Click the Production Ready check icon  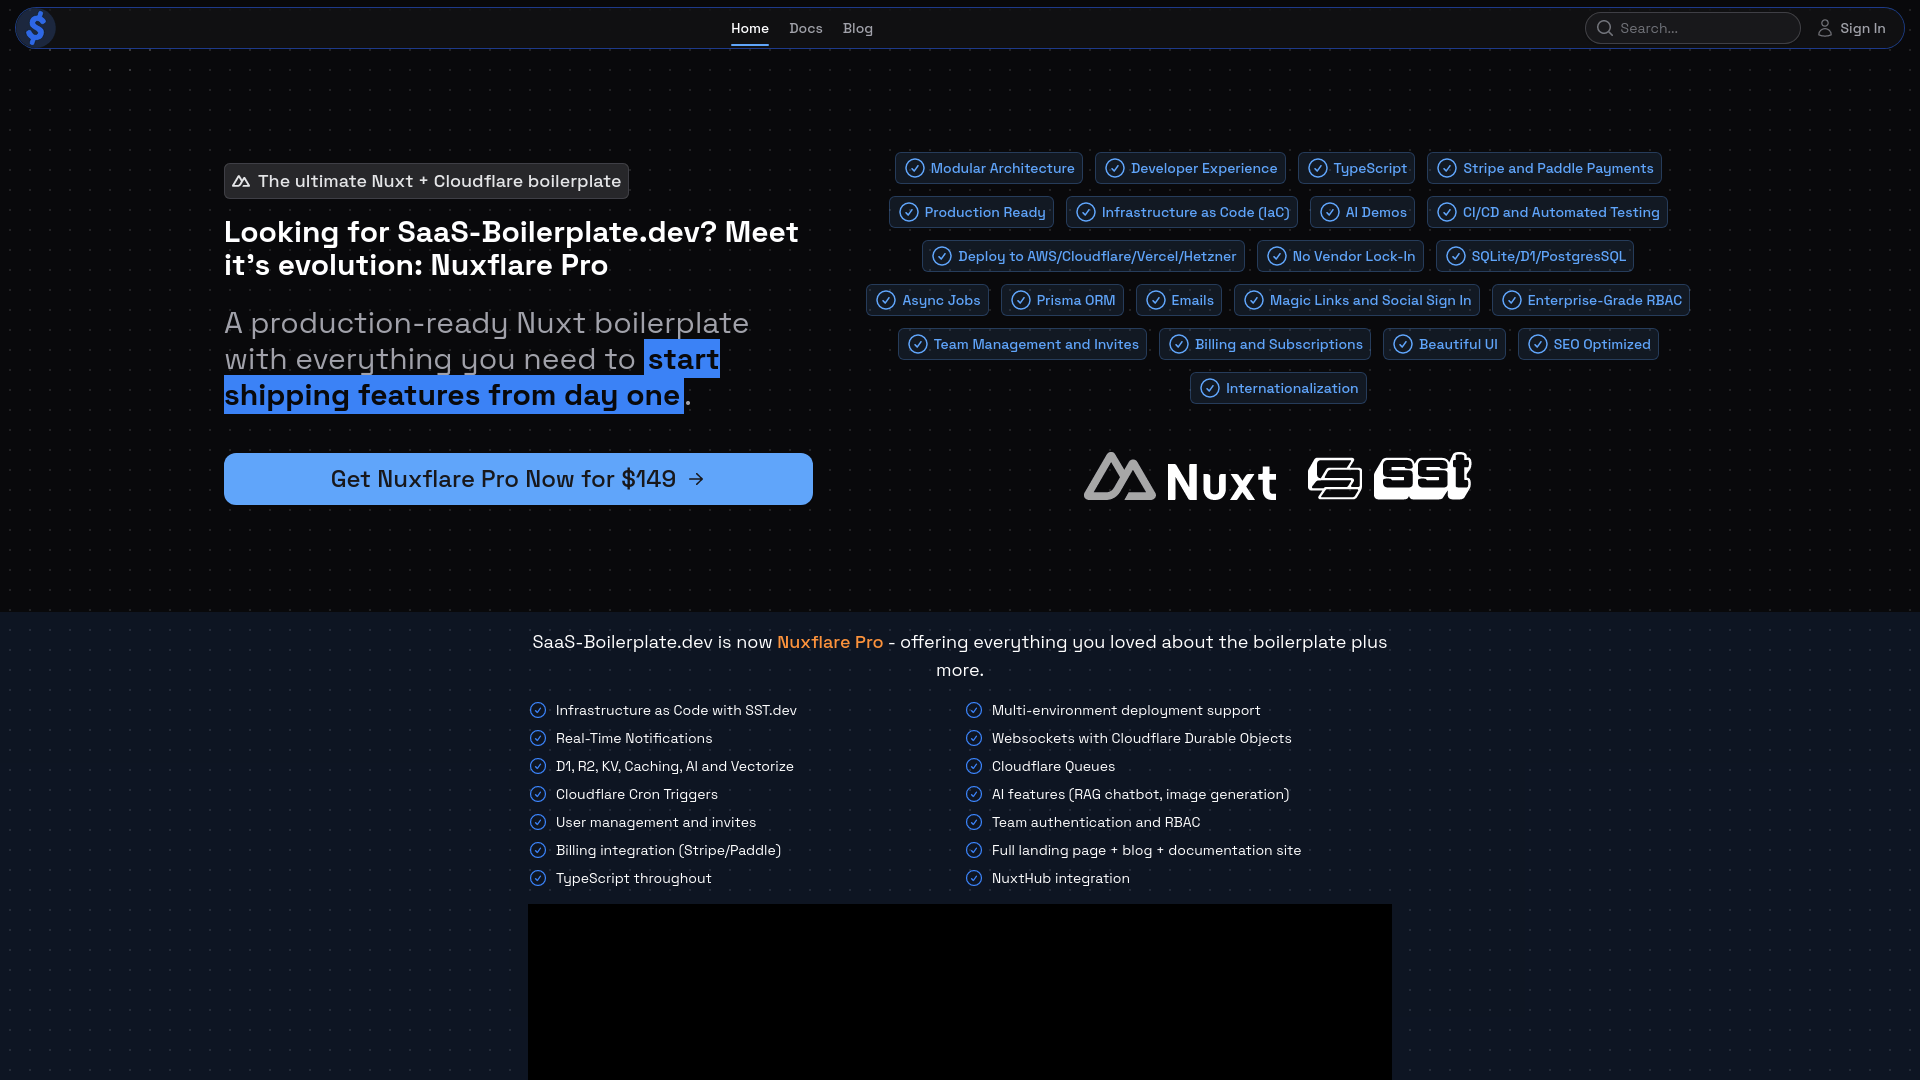909,212
